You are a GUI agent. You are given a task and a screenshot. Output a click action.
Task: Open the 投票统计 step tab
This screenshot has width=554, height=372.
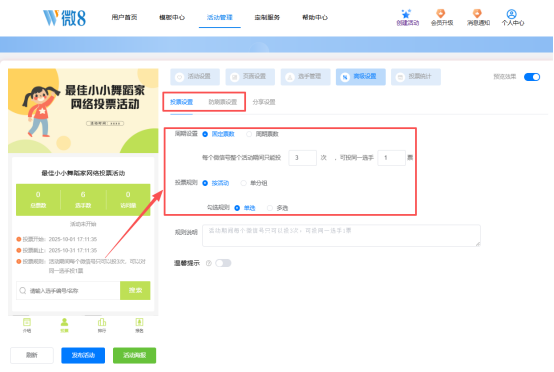(416, 77)
